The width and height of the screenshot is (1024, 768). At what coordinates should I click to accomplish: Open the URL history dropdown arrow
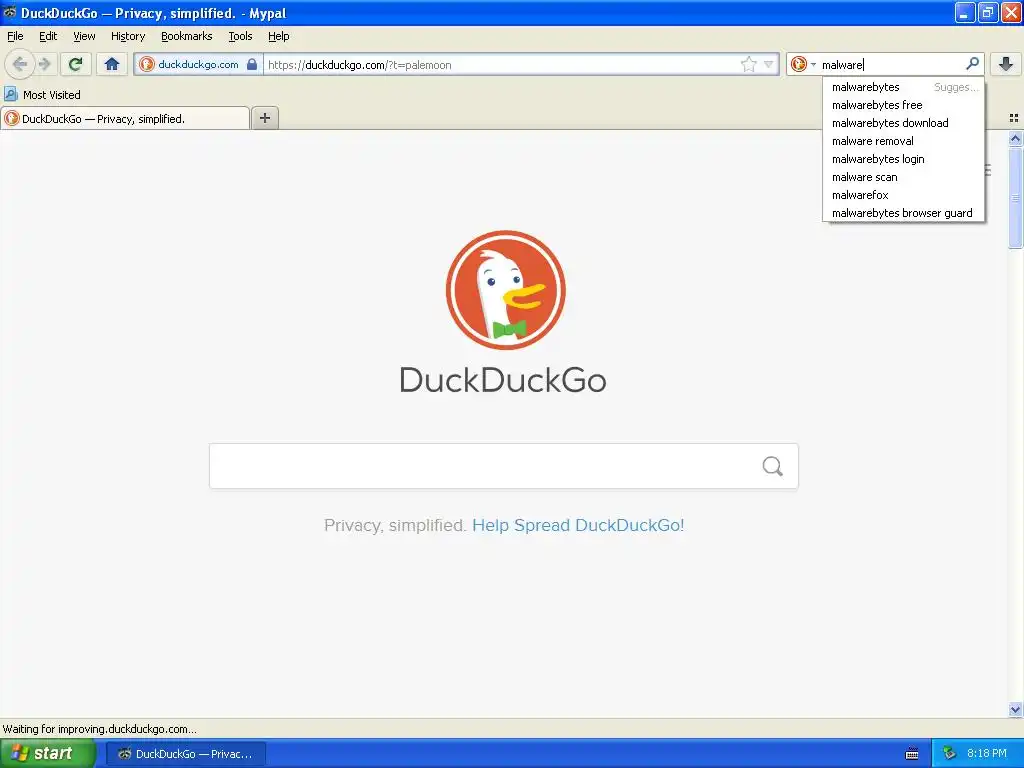(769, 64)
